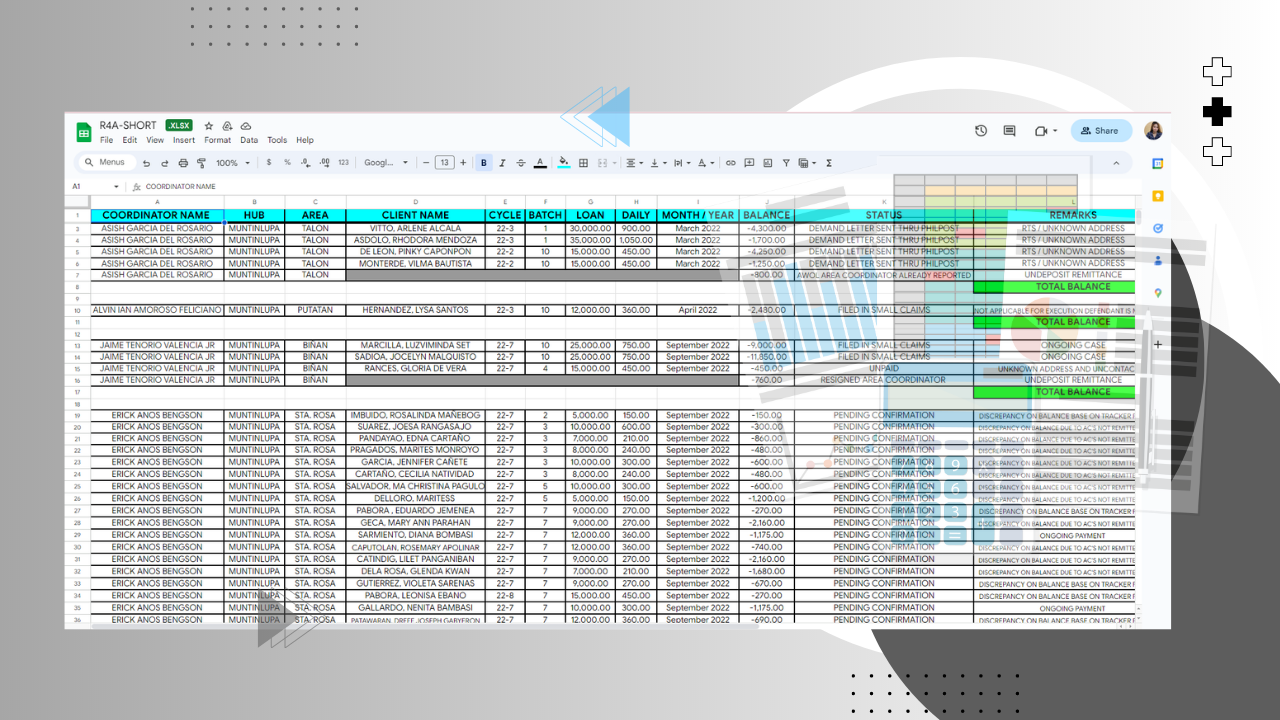This screenshot has width=1280, height=720.
Task: Click the Share button
Action: (x=1101, y=131)
